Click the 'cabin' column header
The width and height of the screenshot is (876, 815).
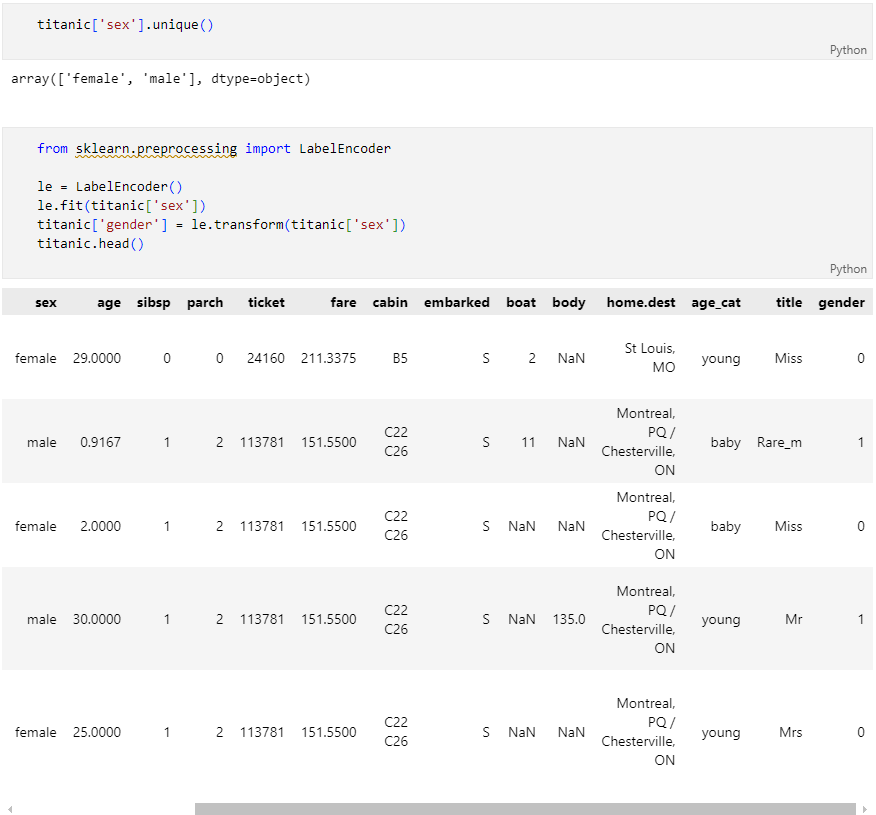coord(390,303)
